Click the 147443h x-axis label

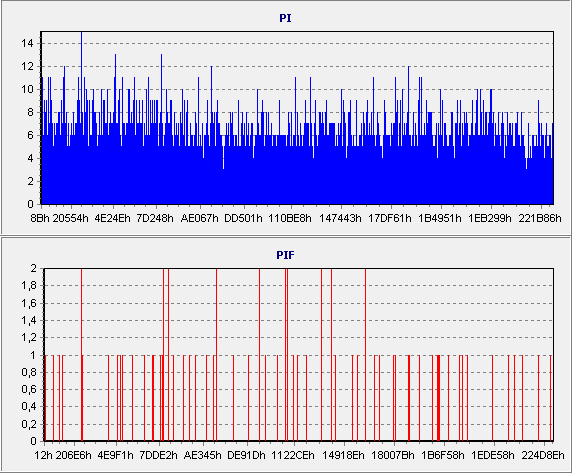tap(340, 218)
